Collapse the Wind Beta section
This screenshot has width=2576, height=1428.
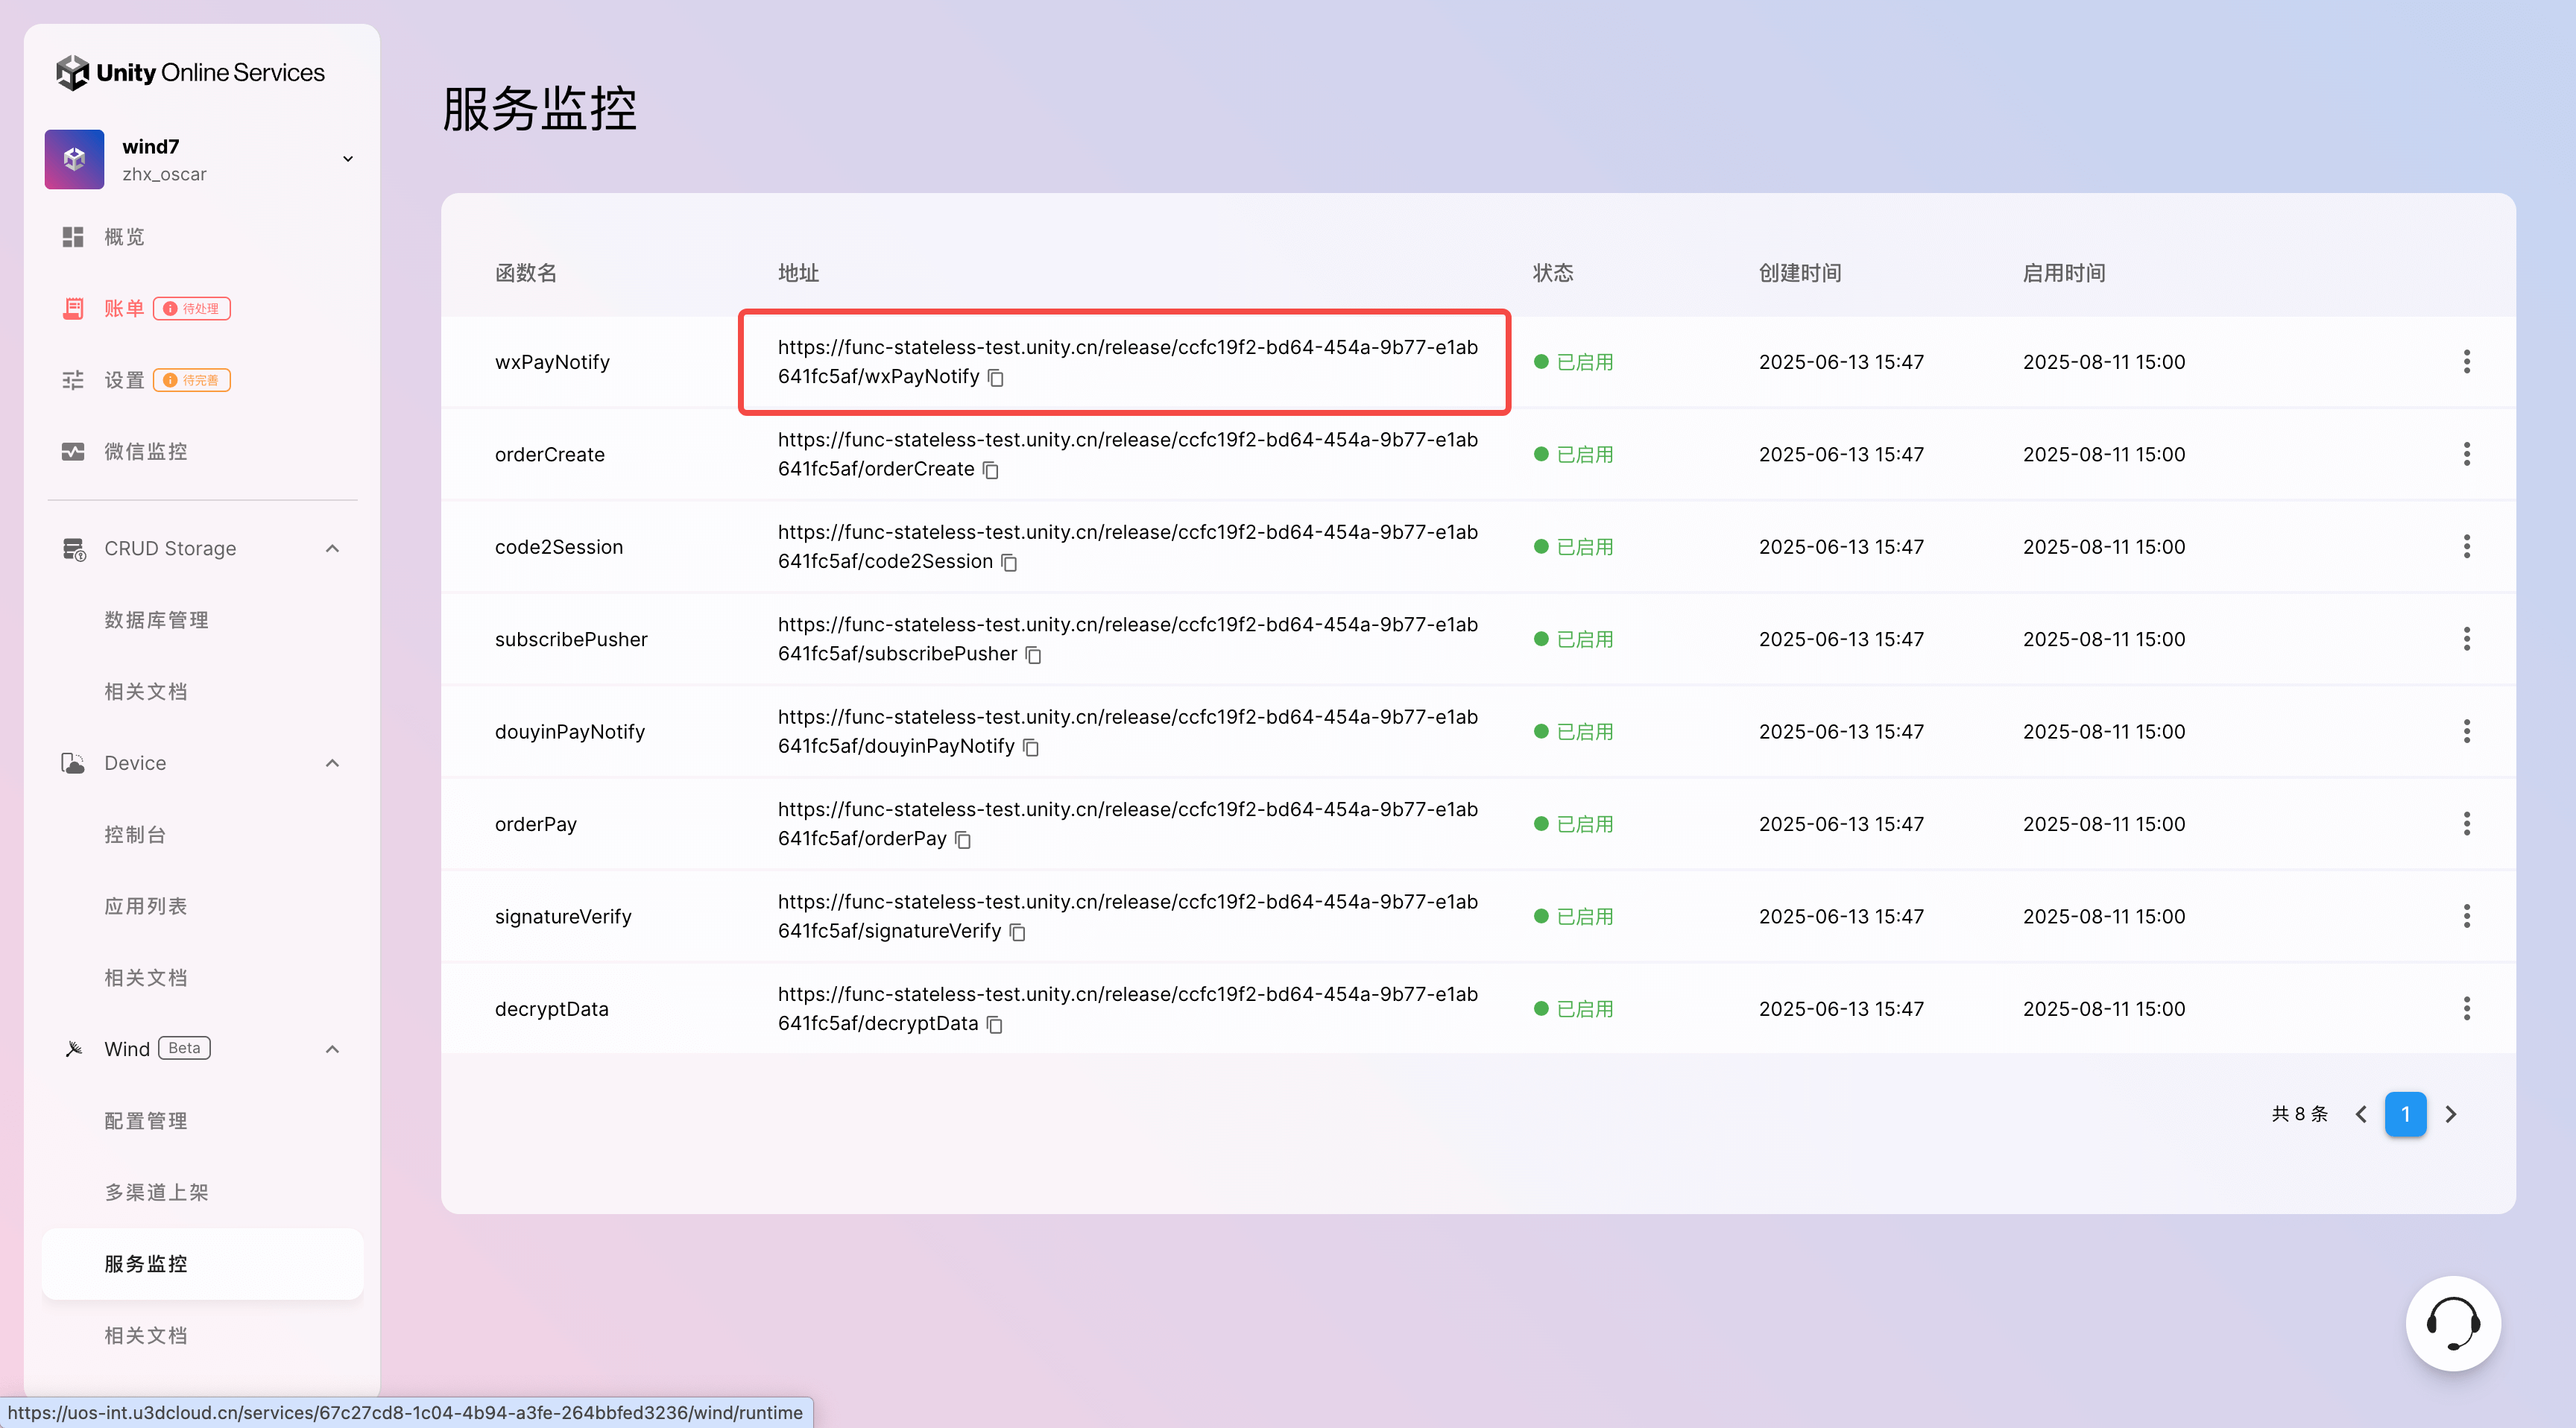pos(332,1049)
